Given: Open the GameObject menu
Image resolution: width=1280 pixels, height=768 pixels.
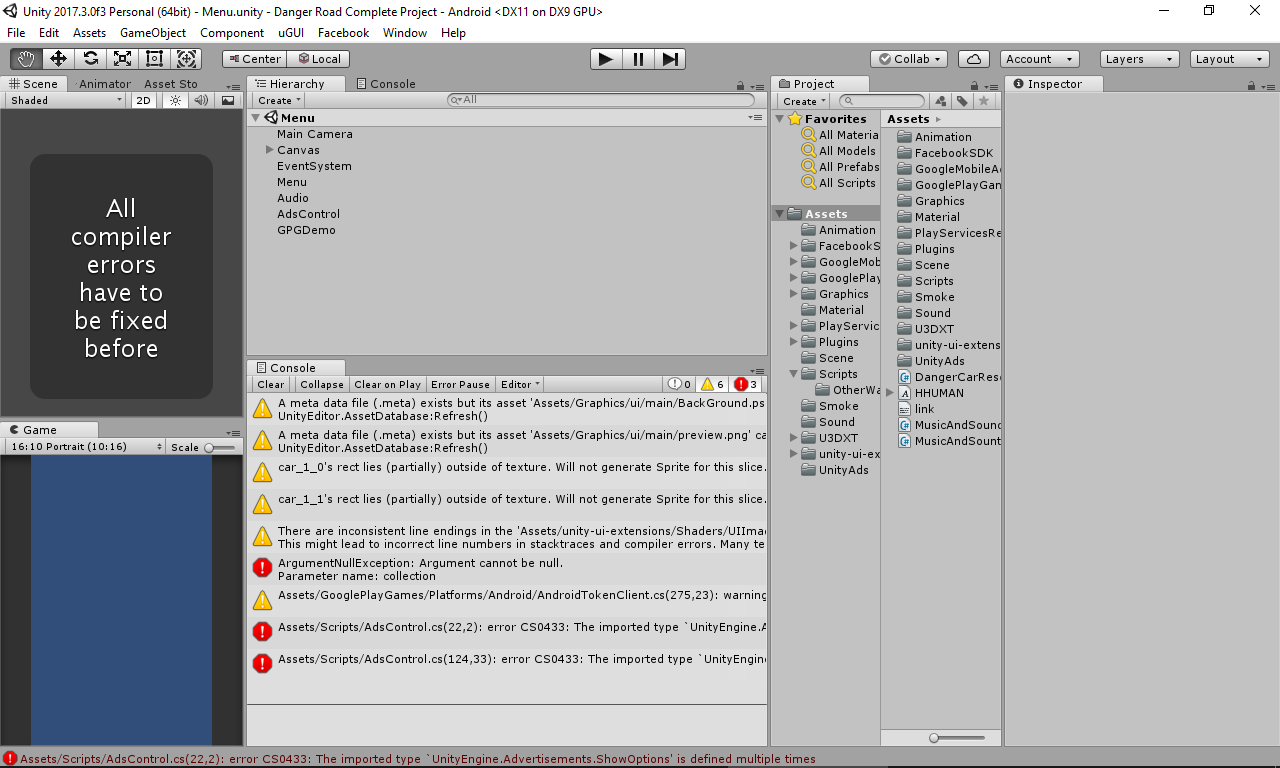Looking at the screenshot, I should pyautogui.click(x=153, y=33).
